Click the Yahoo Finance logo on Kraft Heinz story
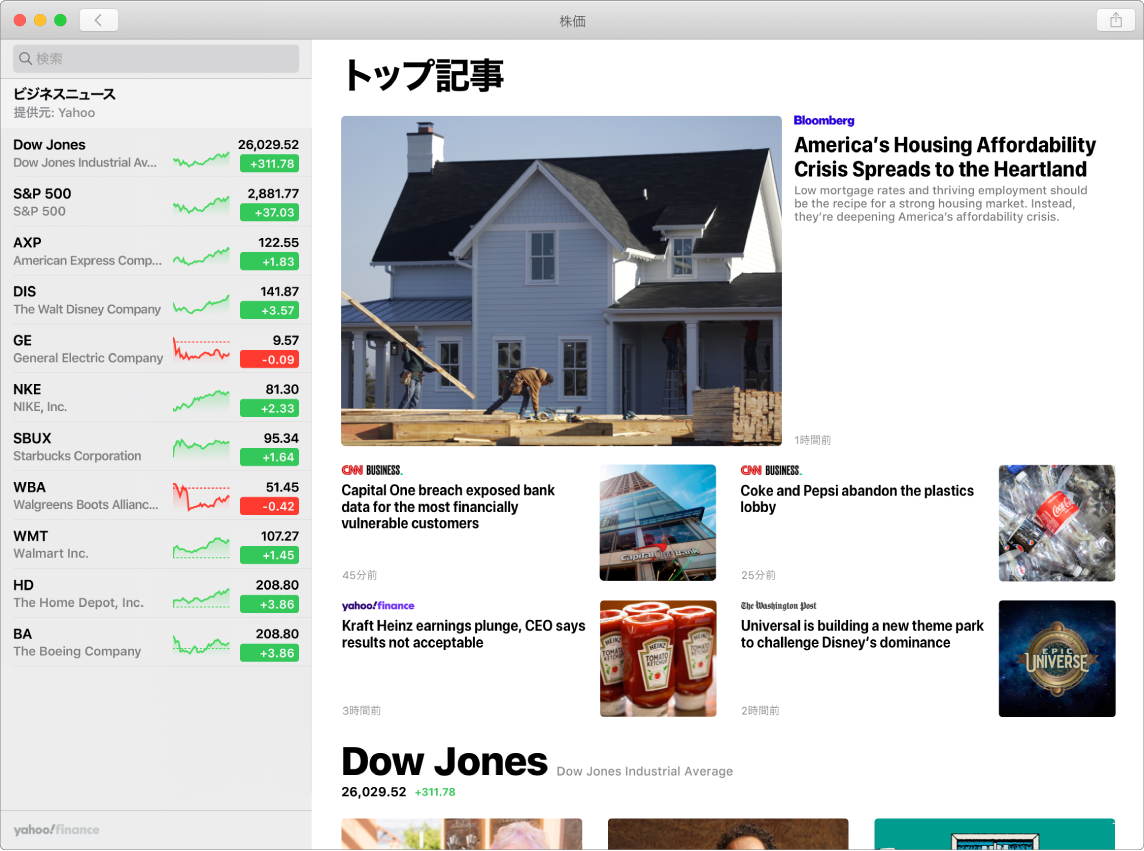Viewport: 1144px width, 851px height. 378,605
